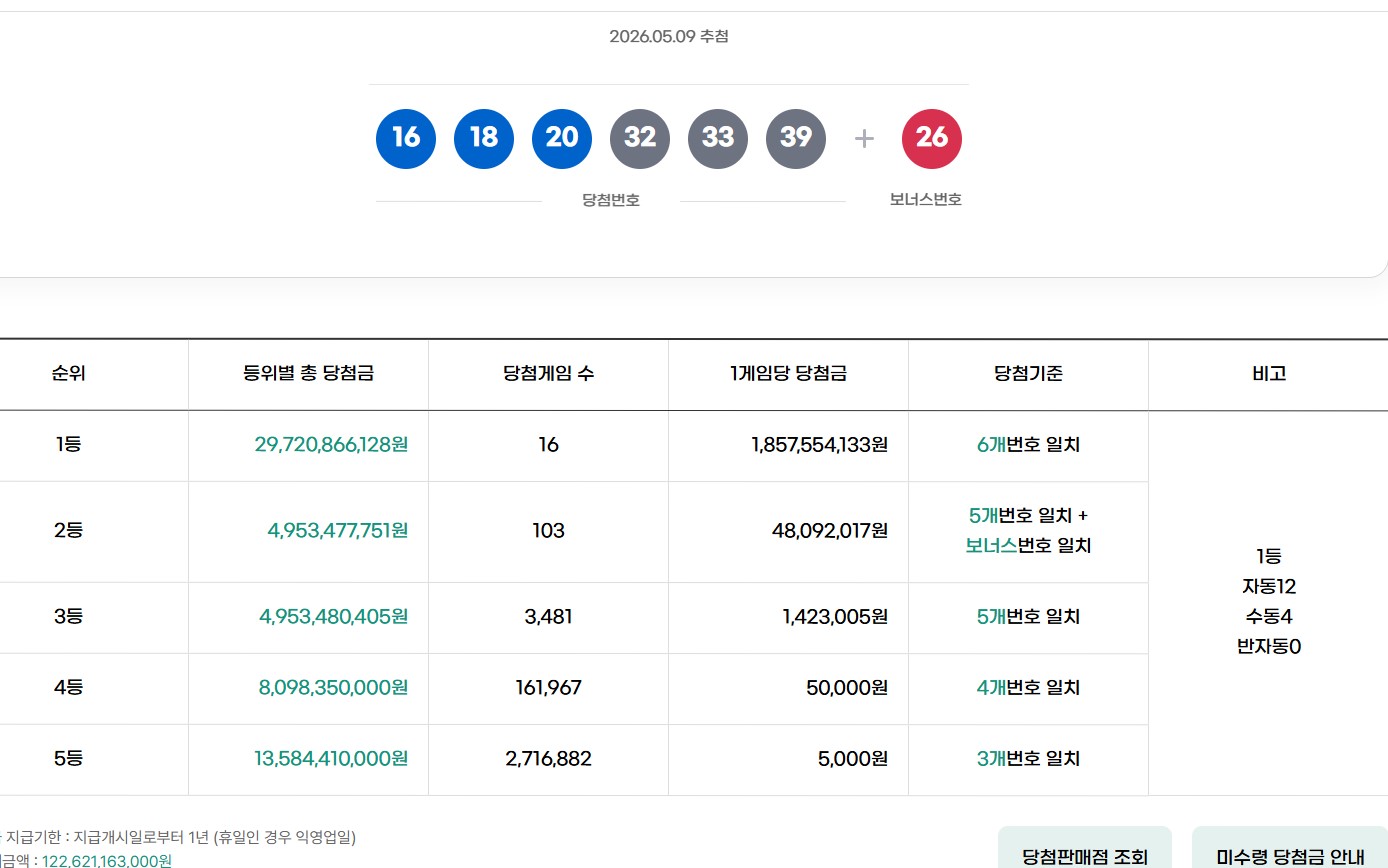The height and width of the screenshot is (868, 1388).
Task: Click per-game prize 48,092,017원
Action: pyautogui.click(x=830, y=531)
